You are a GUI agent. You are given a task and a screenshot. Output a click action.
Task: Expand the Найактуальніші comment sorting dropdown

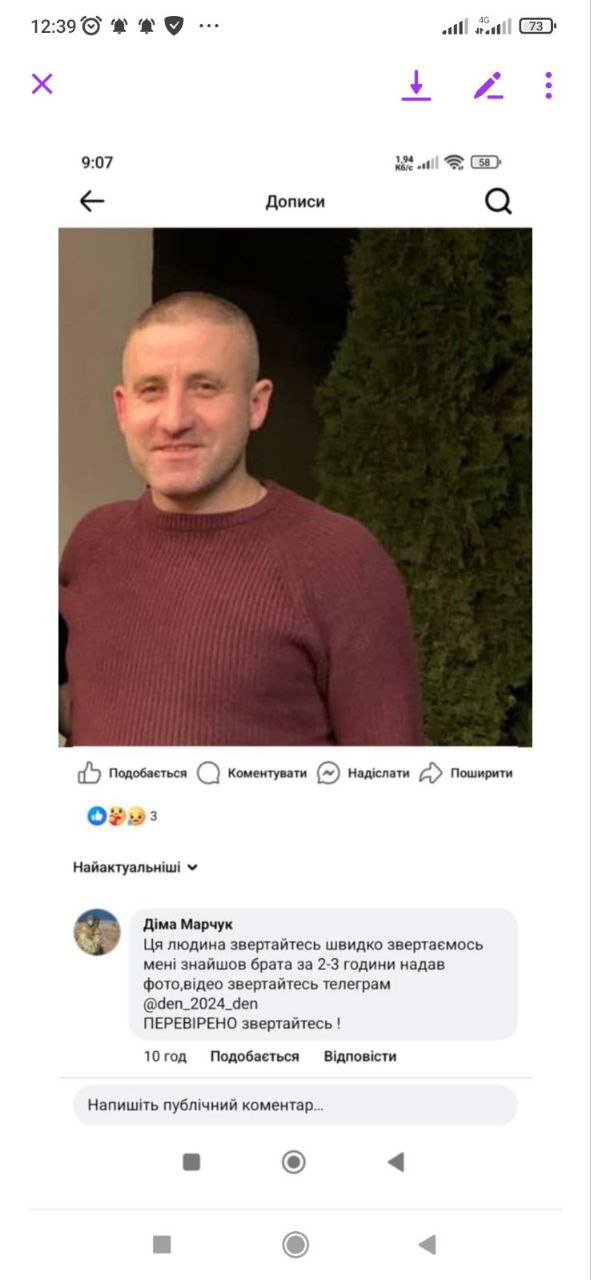[135, 867]
